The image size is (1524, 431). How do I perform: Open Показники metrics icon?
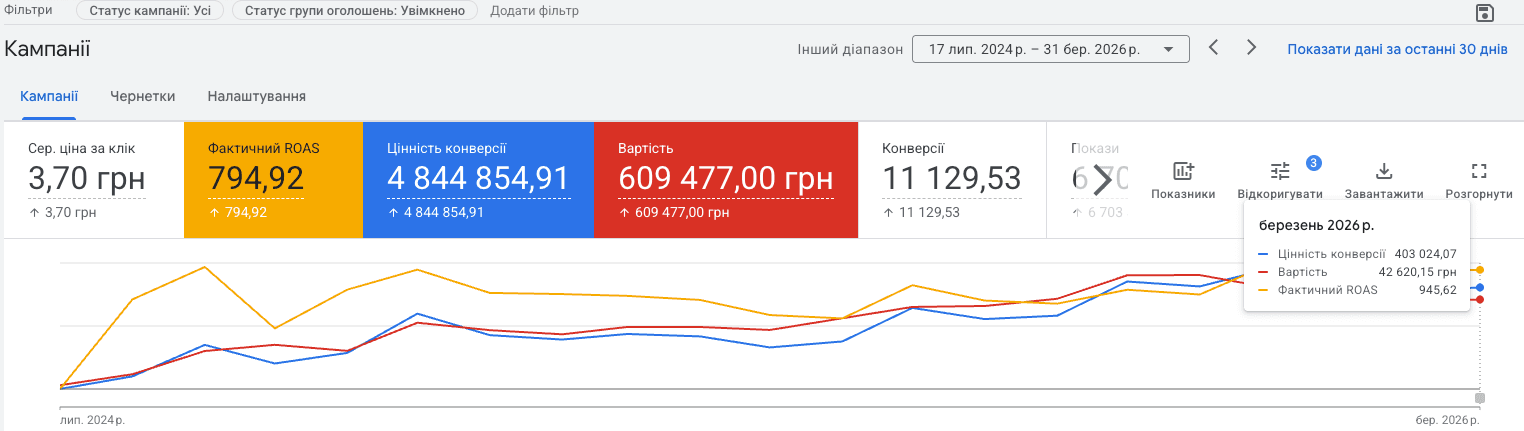1183,171
